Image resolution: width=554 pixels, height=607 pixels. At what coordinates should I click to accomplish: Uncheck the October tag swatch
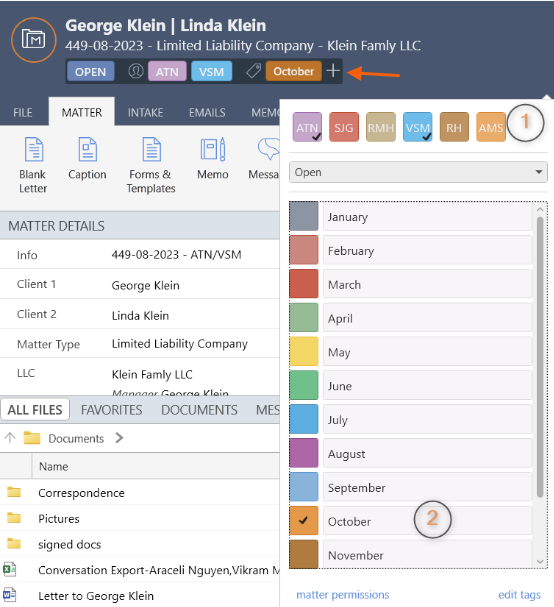click(304, 520)
